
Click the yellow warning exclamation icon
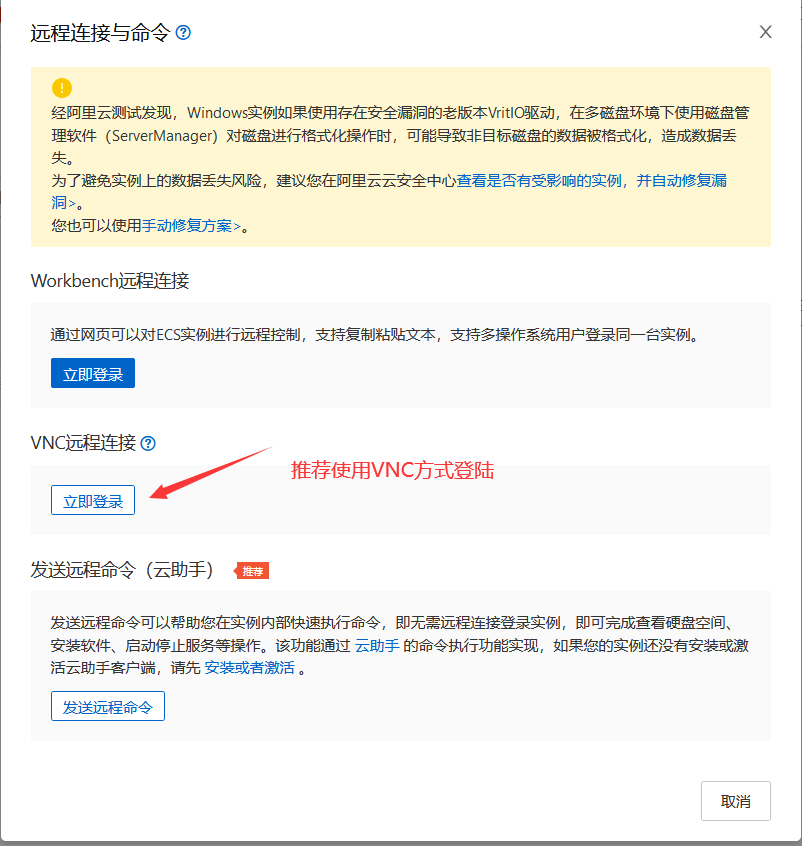tap(62, 88)
